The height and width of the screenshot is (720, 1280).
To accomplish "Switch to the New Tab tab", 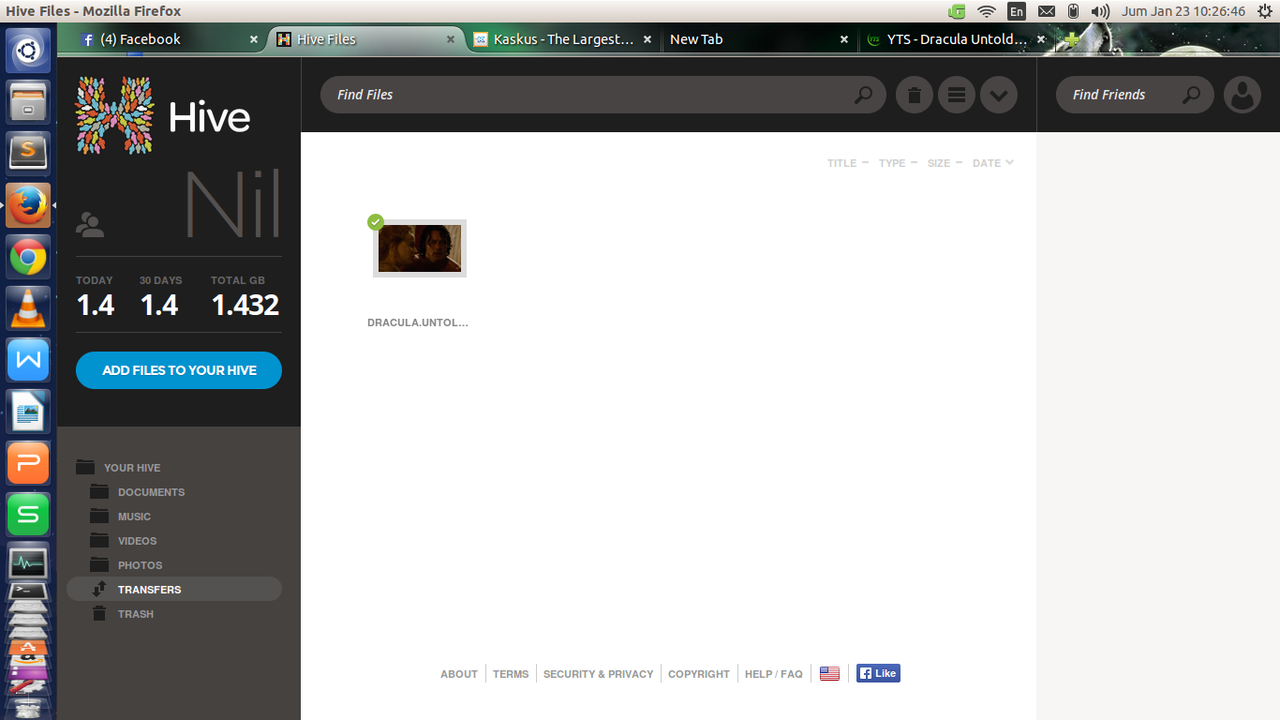I will point(758,39).
